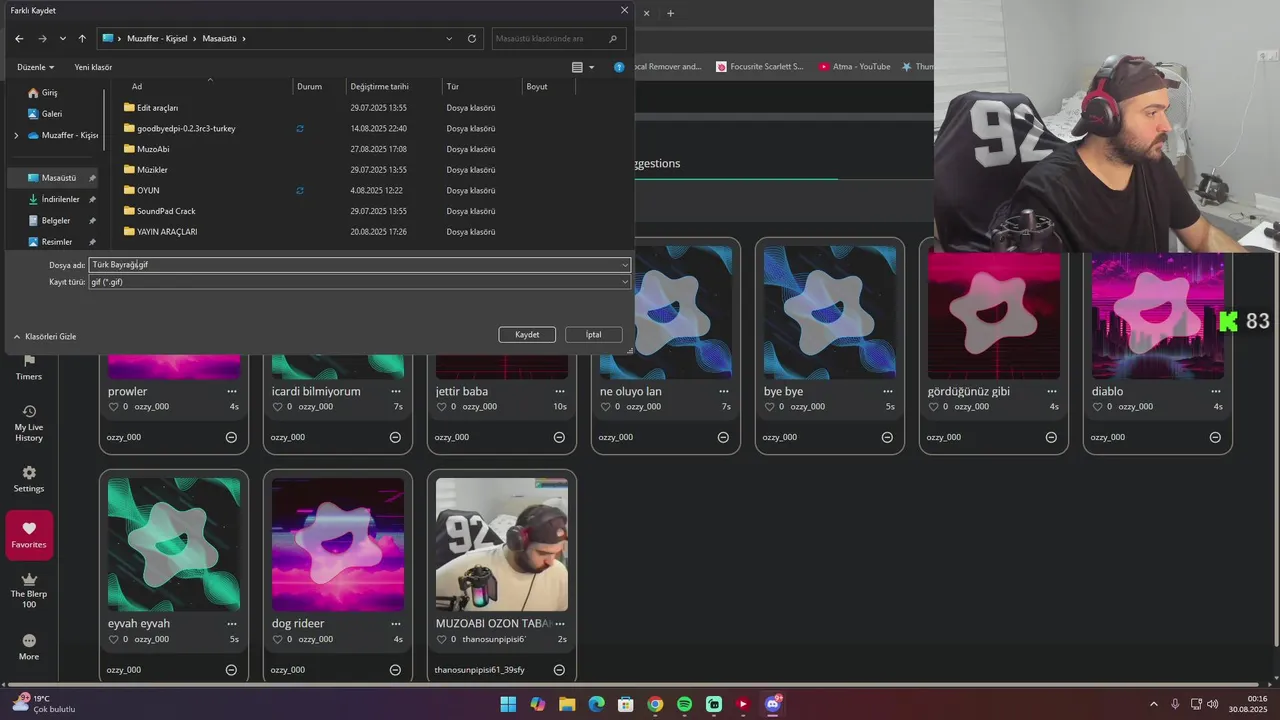The height and width of the screenshot is (720, 1280).
Task: Open options menu for bye bye
Action: (888, 391)
